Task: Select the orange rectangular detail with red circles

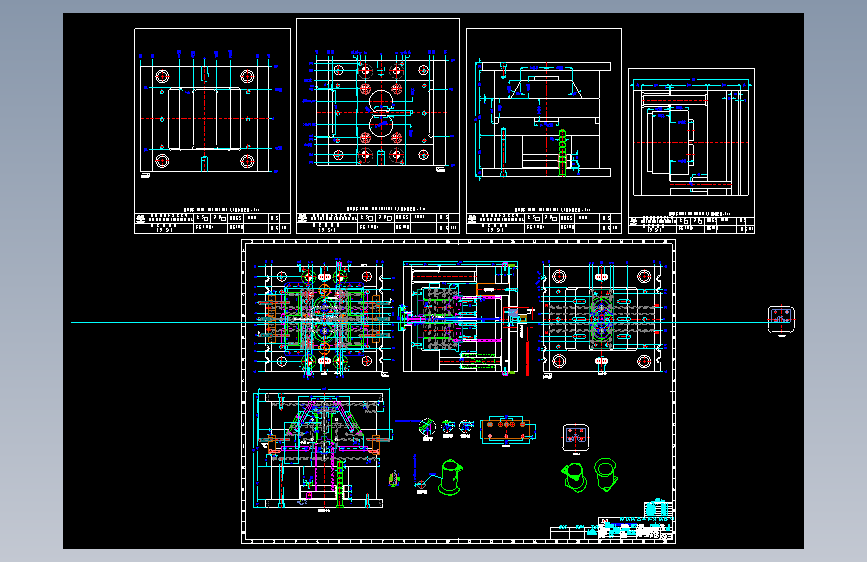Action: (506, 430)
